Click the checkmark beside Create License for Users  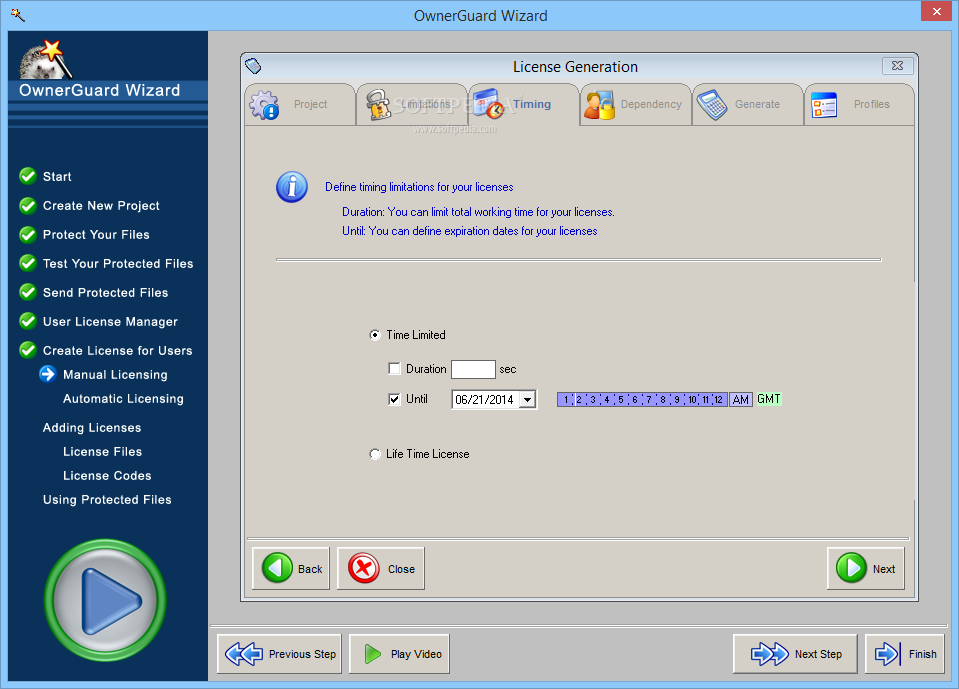(x=28, y=350)
